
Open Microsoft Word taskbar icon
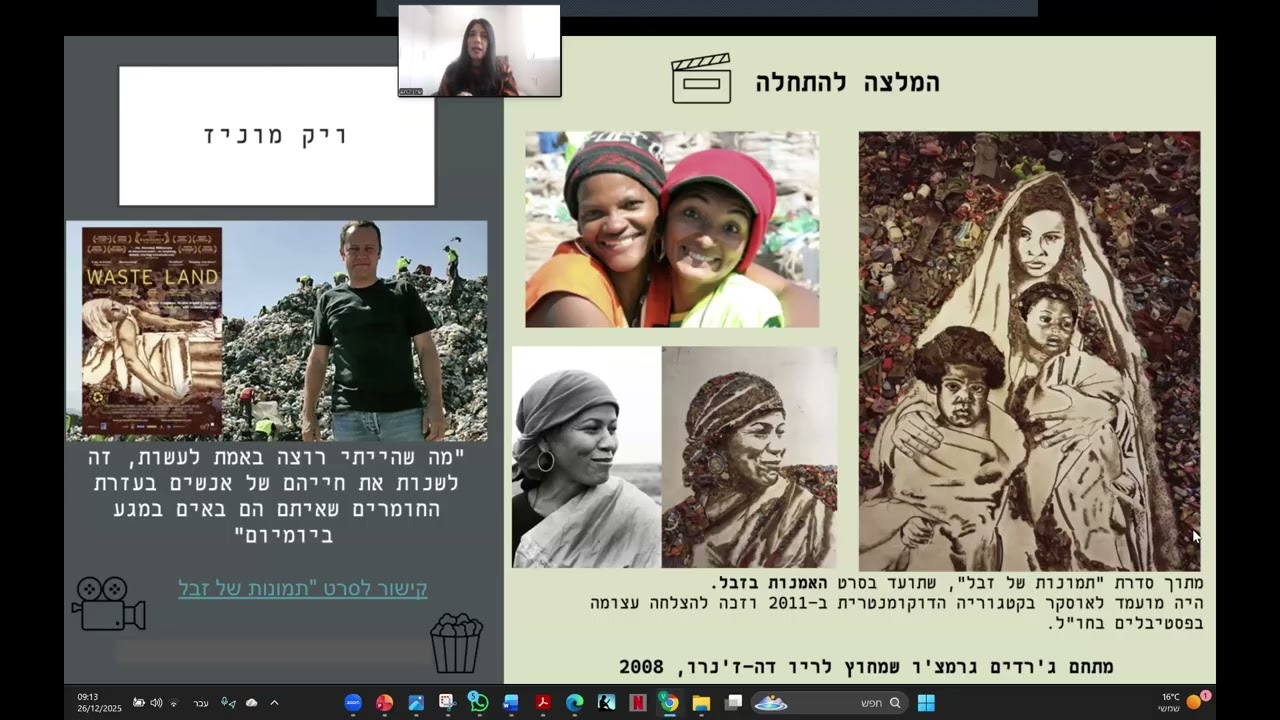(x=511, y=703)
